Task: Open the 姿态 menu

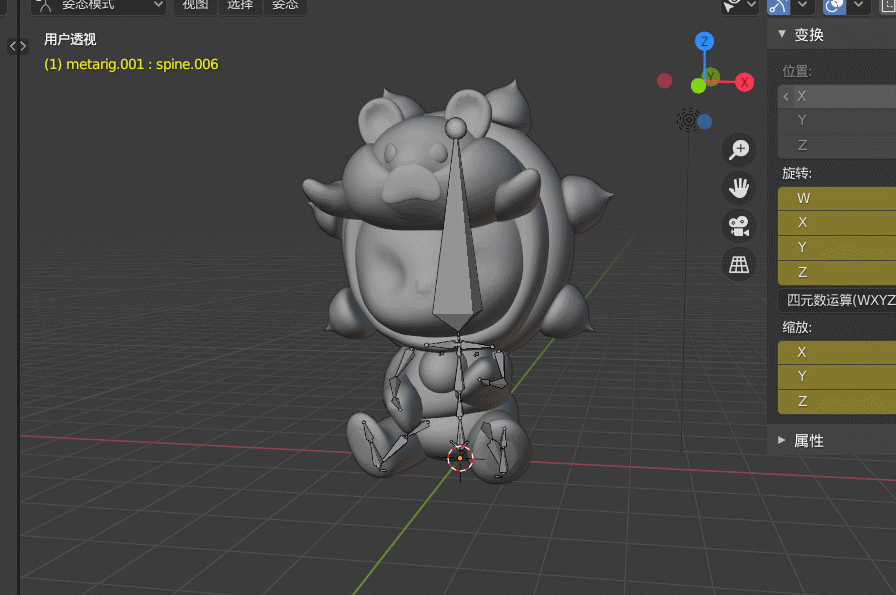Action: click(285, 5)
